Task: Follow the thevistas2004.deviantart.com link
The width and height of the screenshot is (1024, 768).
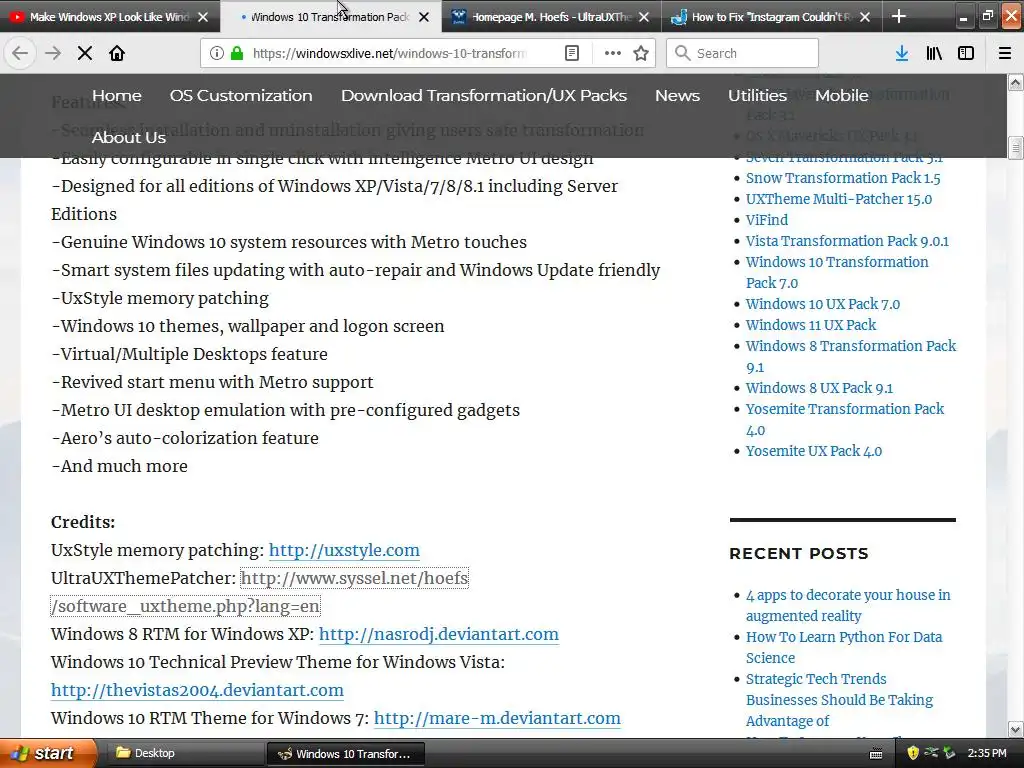Action: pos(197,690)
